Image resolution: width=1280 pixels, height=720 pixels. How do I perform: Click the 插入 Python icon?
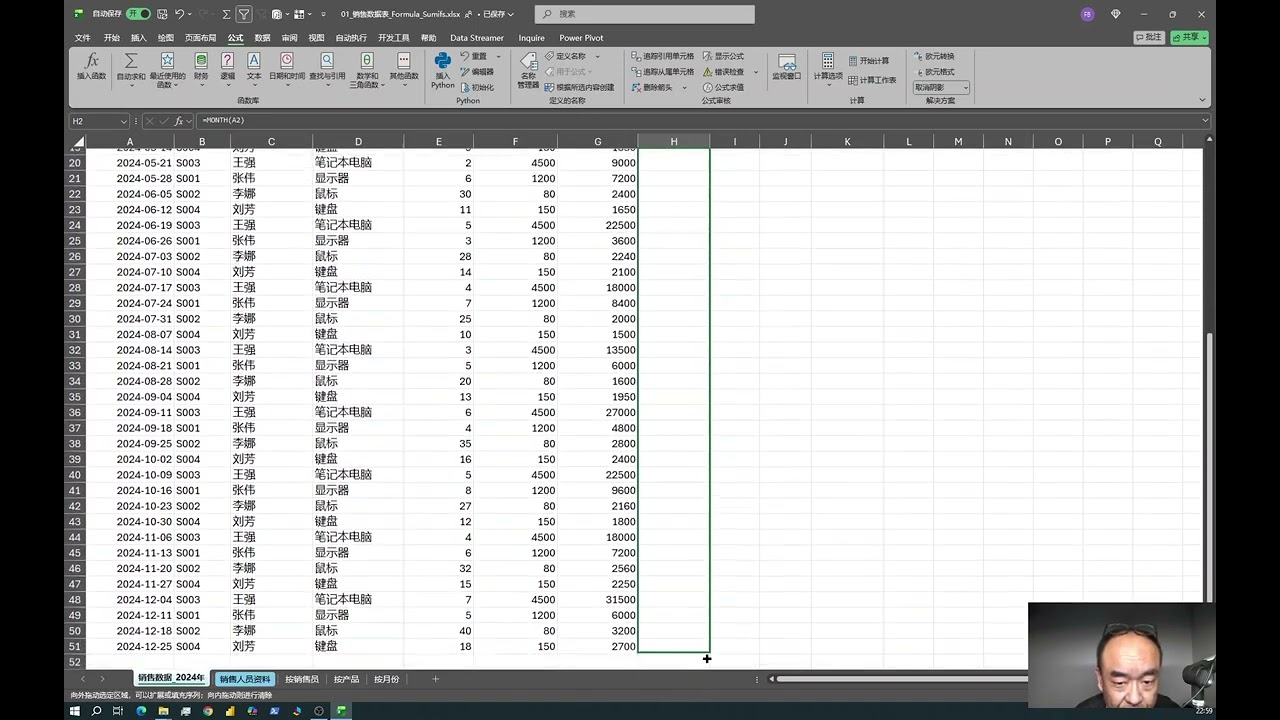[x=442, y=61]
